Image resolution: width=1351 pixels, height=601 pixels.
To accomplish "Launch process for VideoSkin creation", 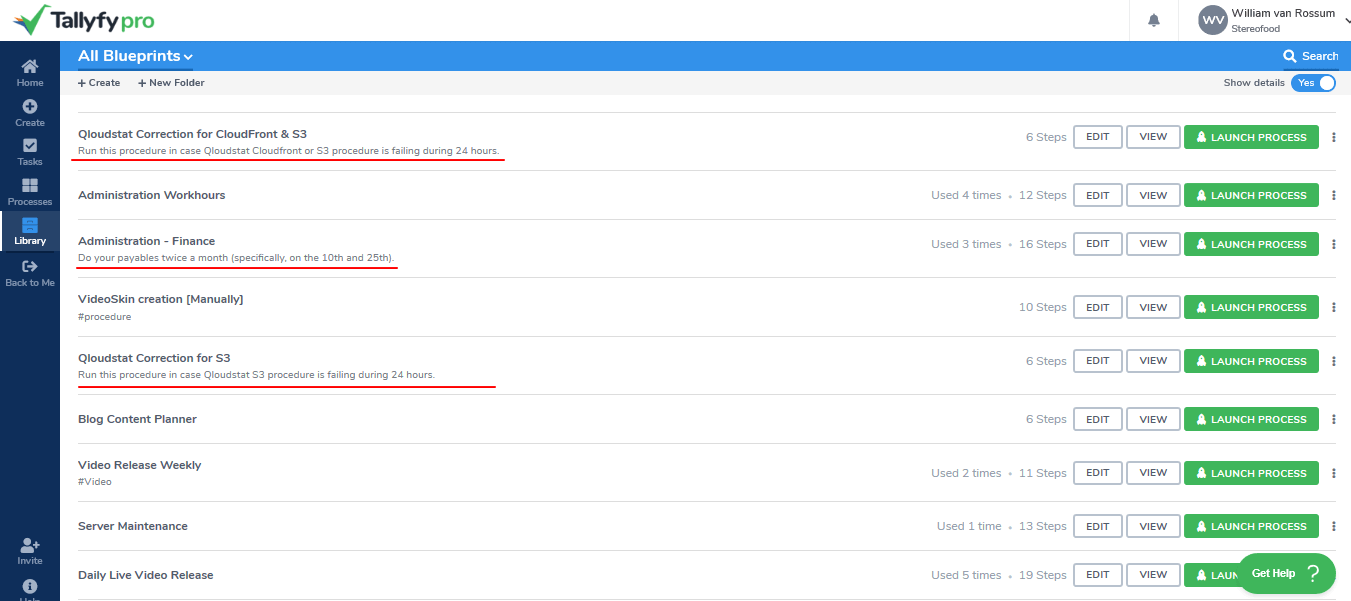I will pyautogui.click(x=1251, y=307).
